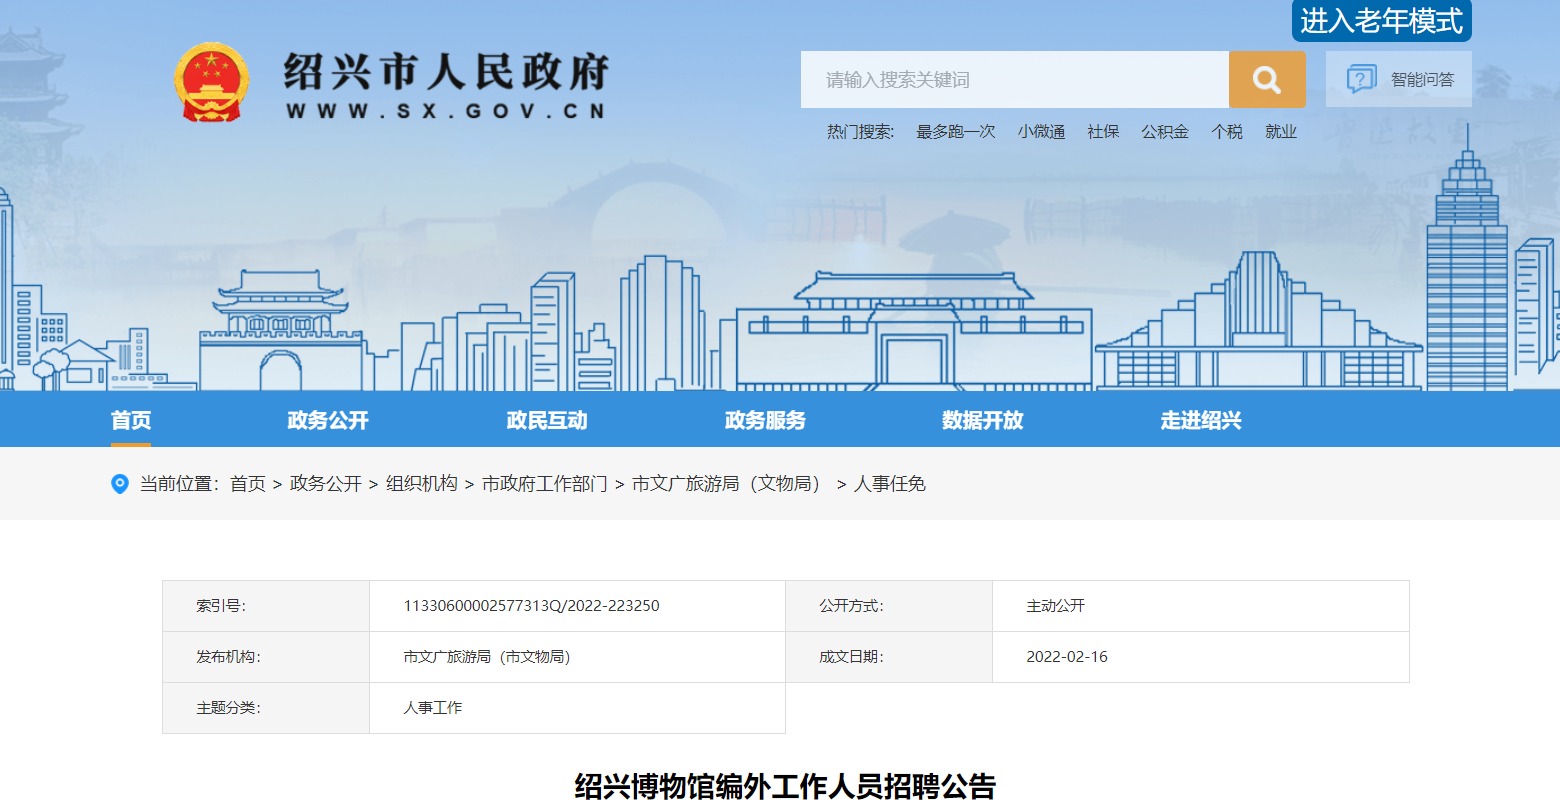Choose hot search term 个税
This screenshot has height=803, width=1560.
[1226, 132]
